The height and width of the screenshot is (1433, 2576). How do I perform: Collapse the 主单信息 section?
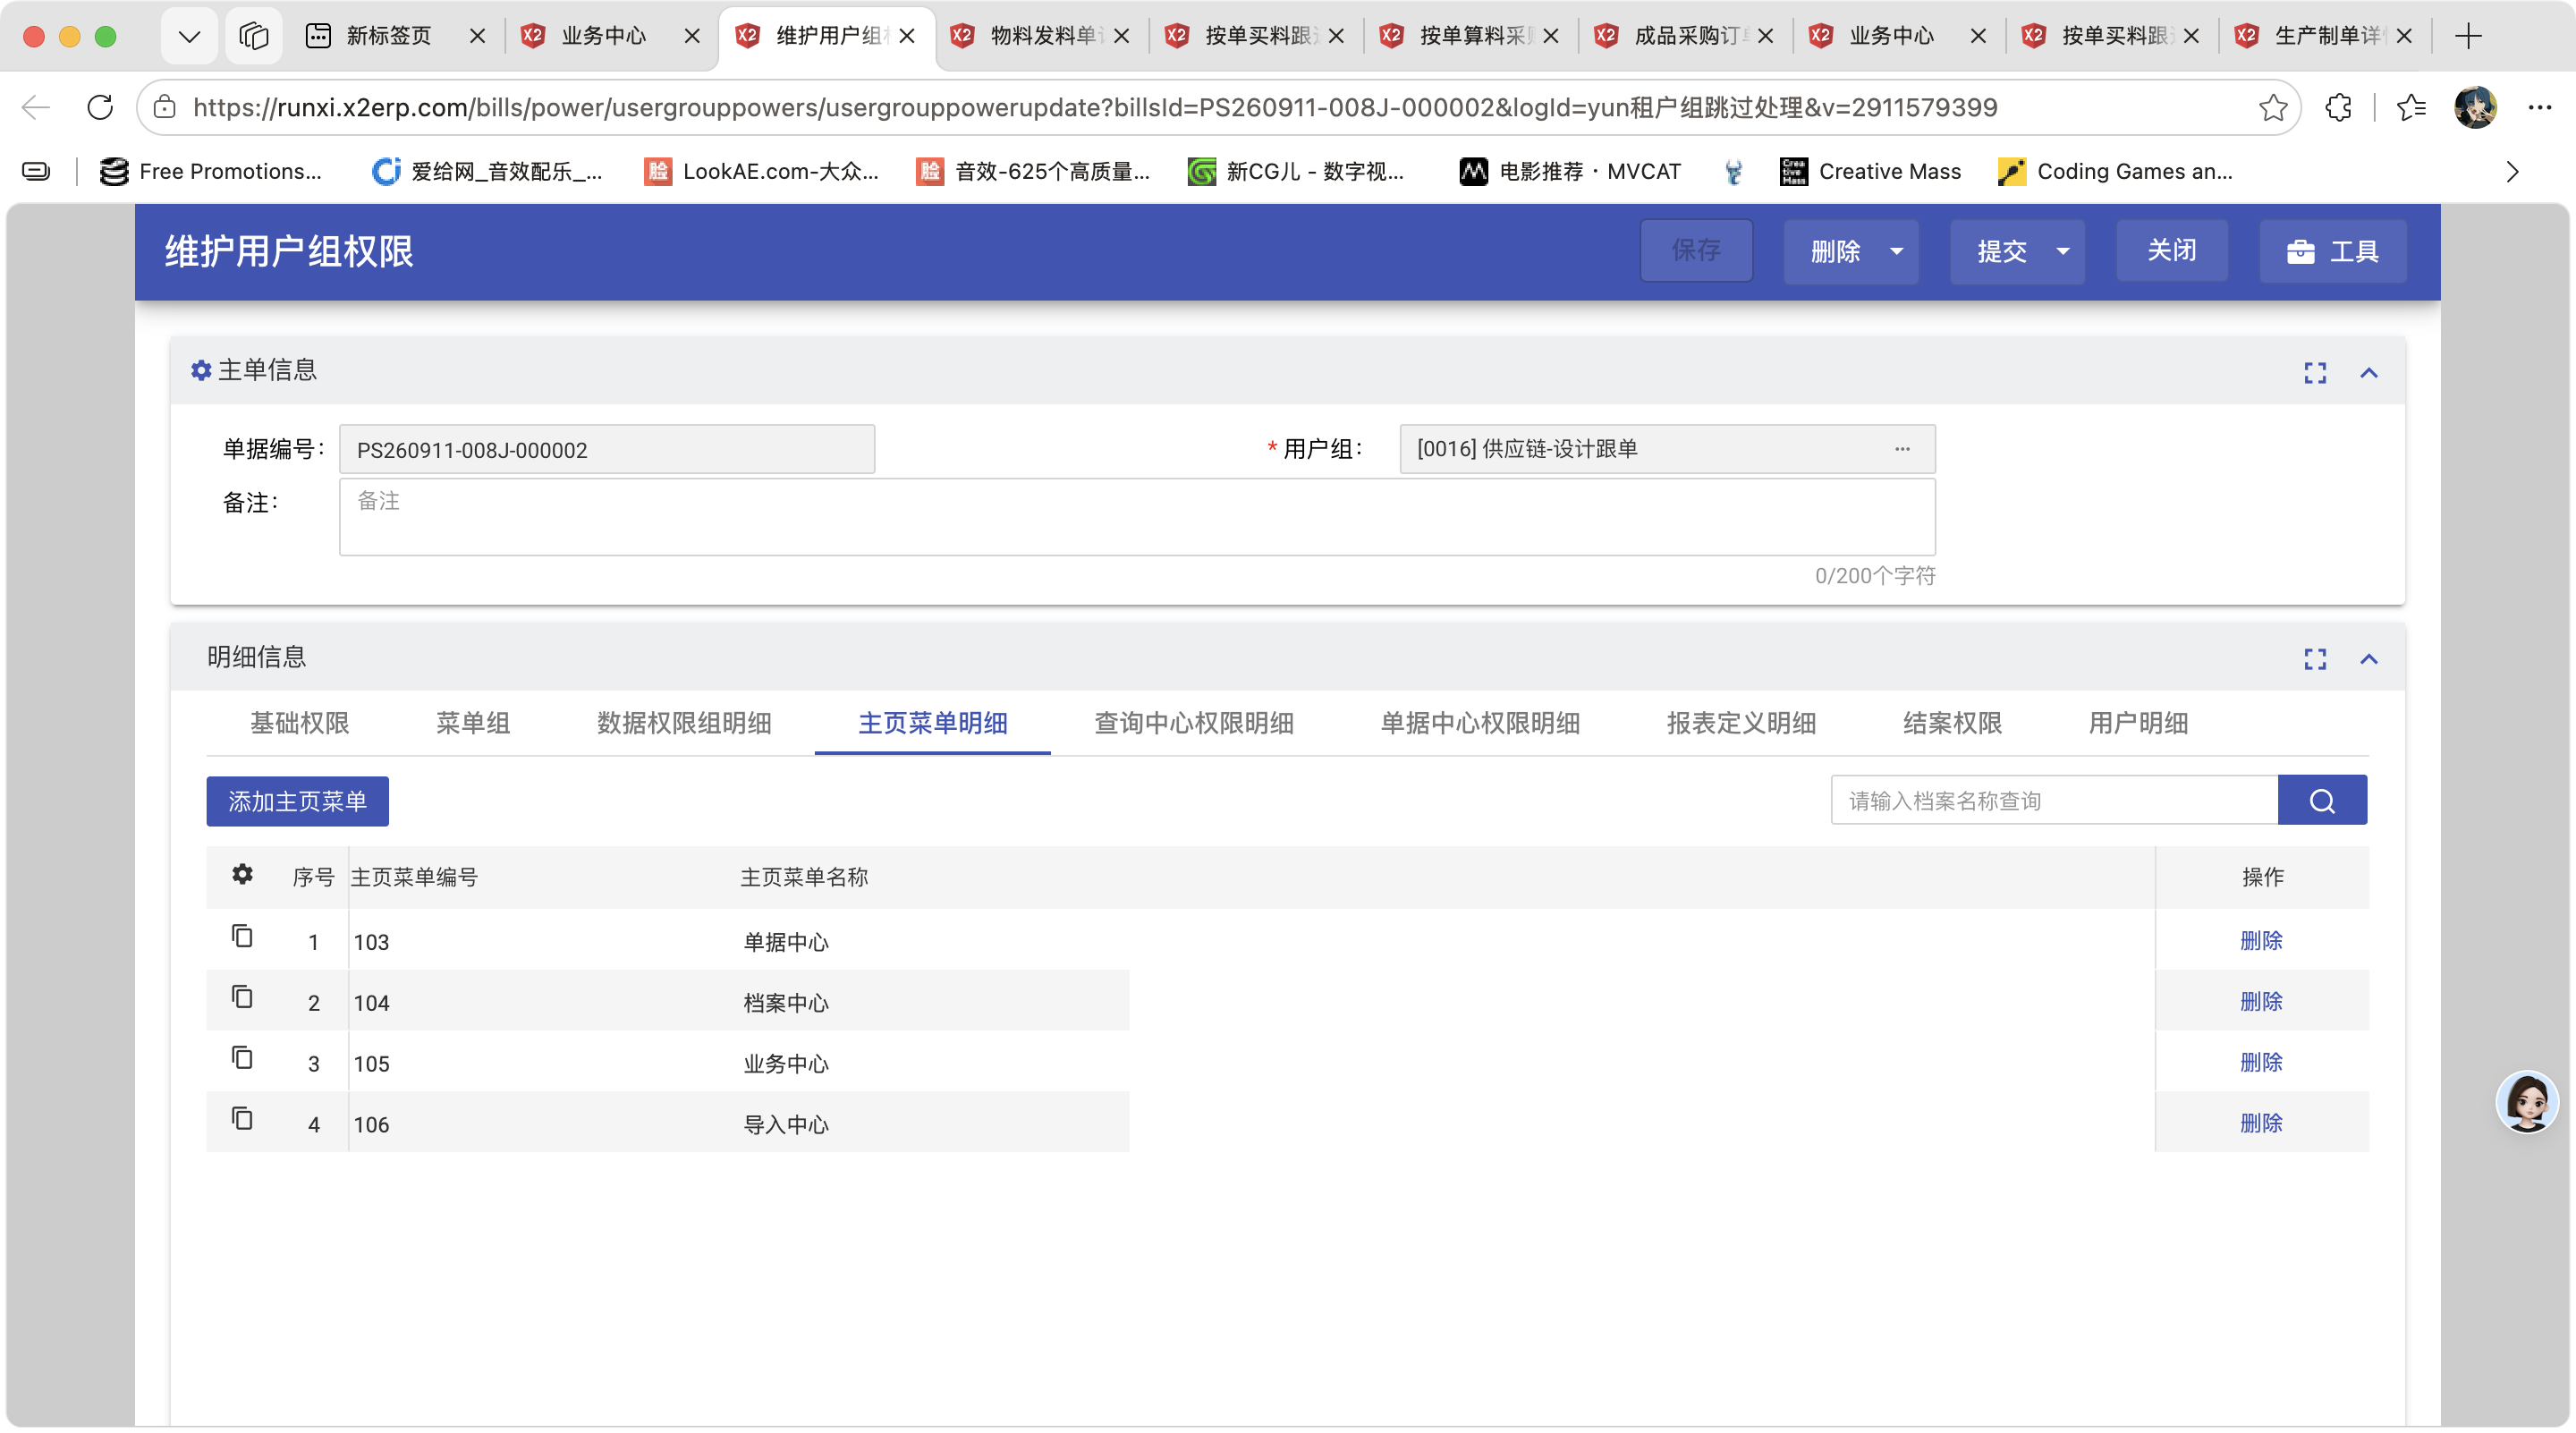click(2369, 373)
